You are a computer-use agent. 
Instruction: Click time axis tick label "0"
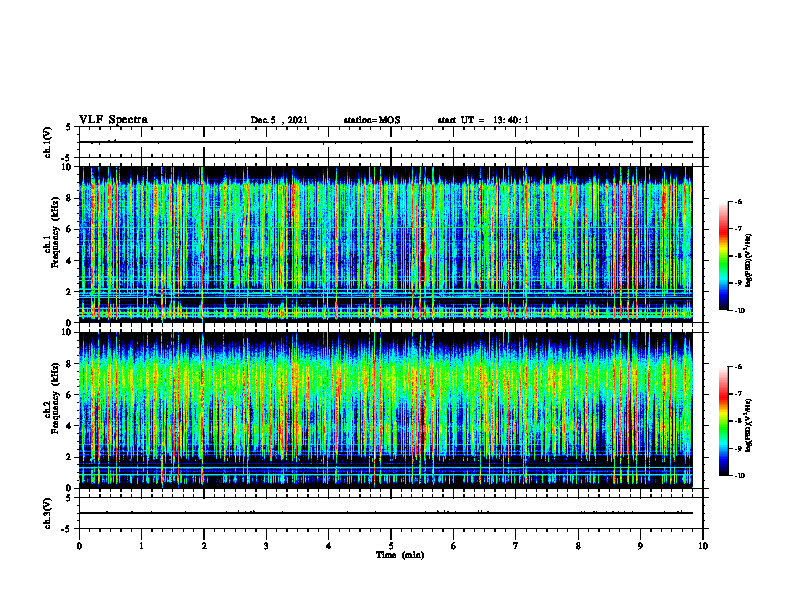[x=79, y=545]
